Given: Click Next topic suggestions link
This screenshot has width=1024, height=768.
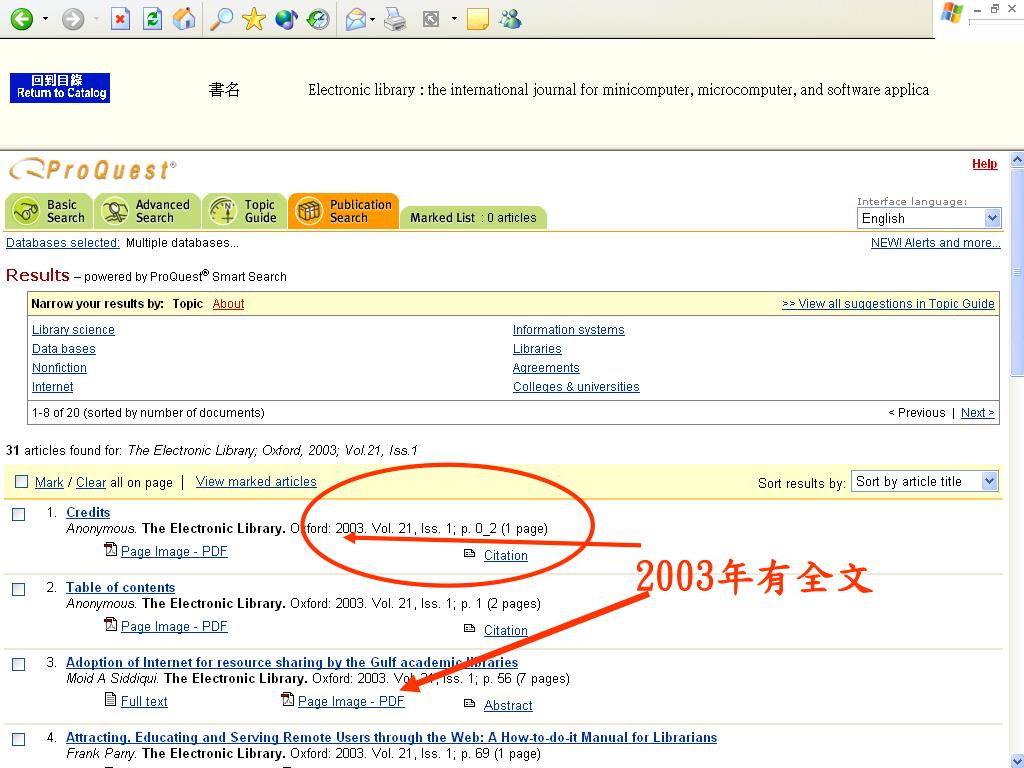Looking at the screenshot, I should click(978, 413).
